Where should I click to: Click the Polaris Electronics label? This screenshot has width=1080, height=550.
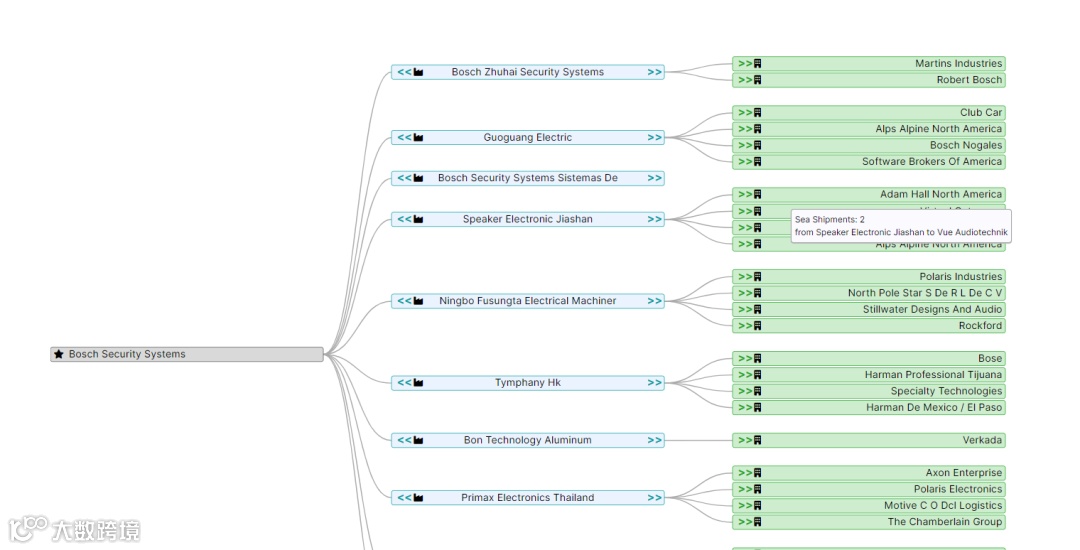pos(957,489)
